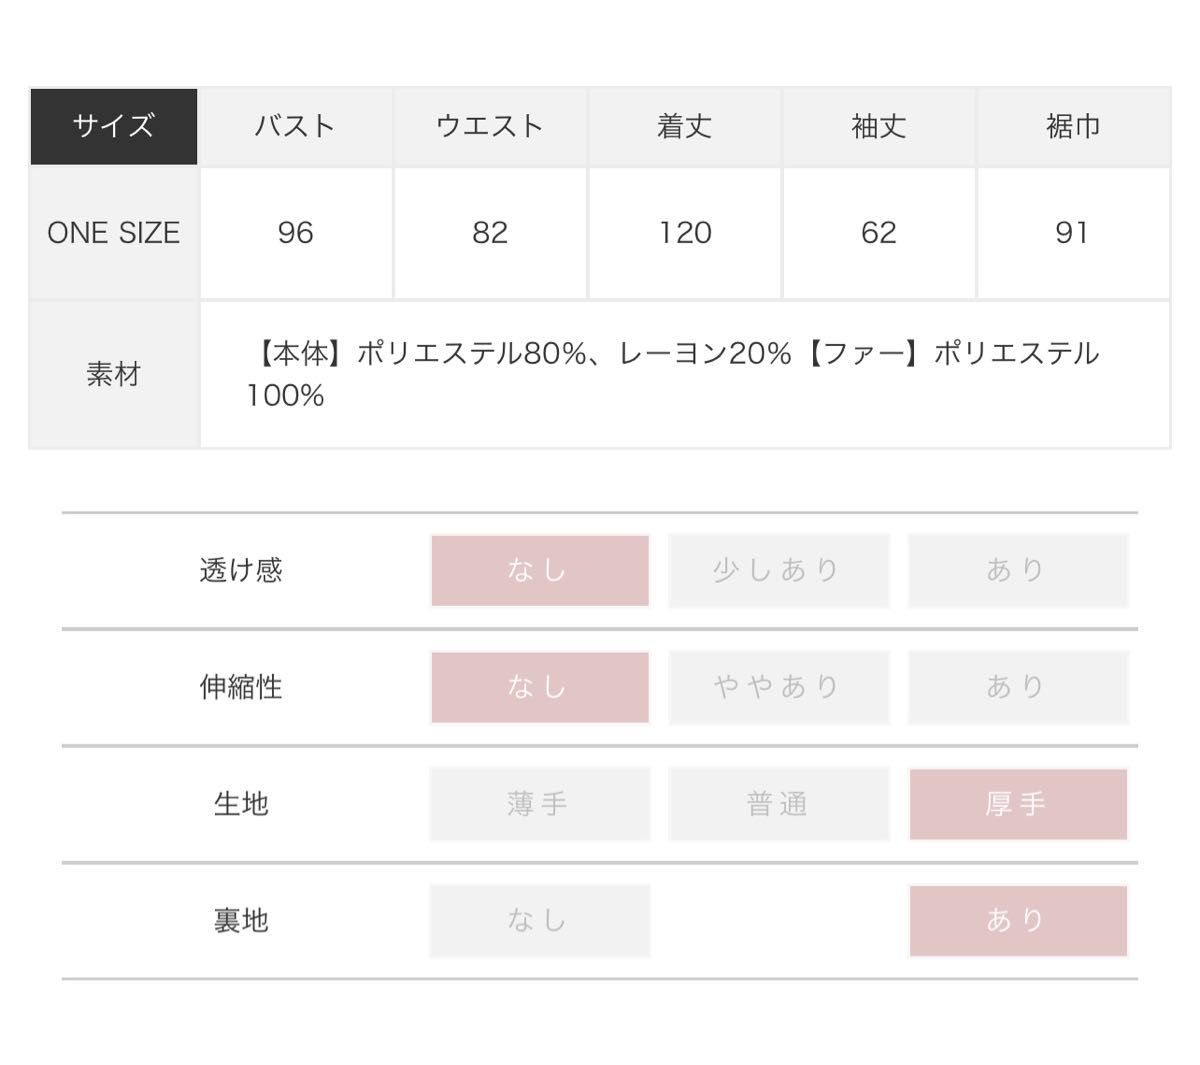Click the ウエスト column header
The image size is (1200, 1065).
[x=490, y=127]
